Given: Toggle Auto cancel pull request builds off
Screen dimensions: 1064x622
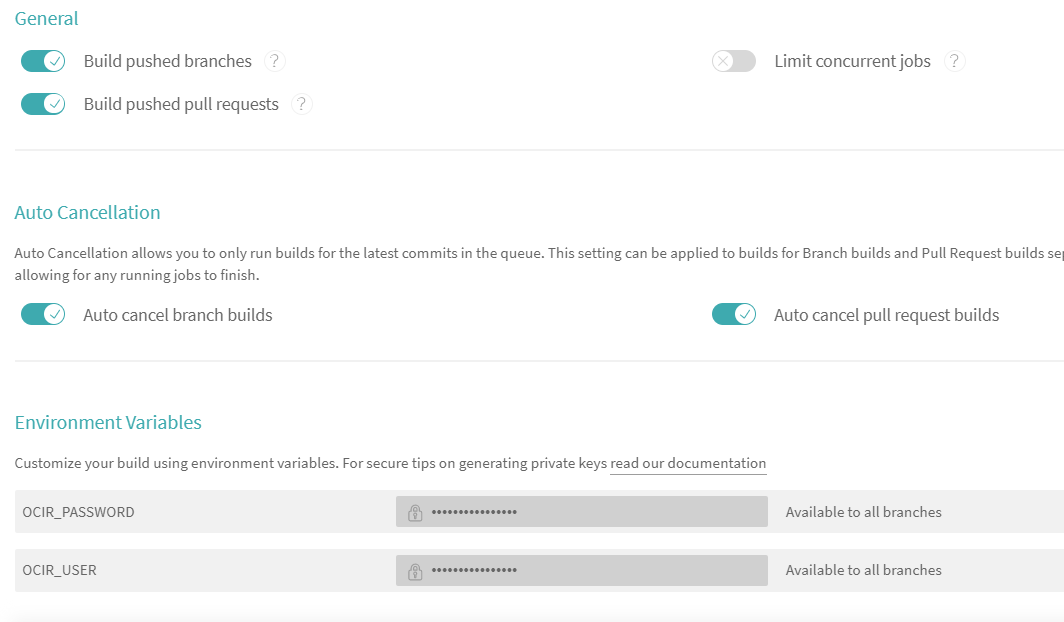Looking at the screenshot, I should 734,315.
